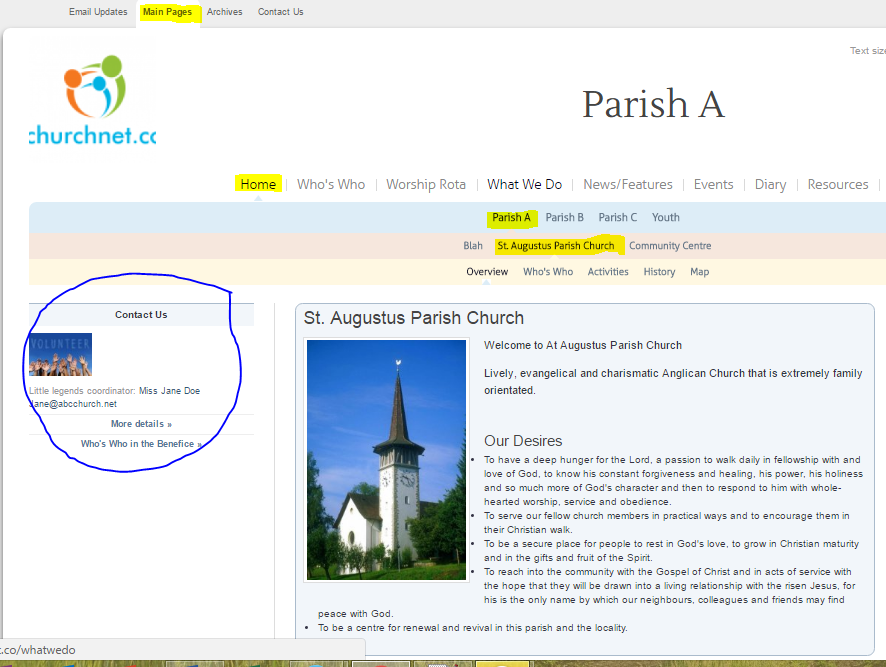
Task: Click the St. Augustus church photo
Action: click(x=386, y=460)
